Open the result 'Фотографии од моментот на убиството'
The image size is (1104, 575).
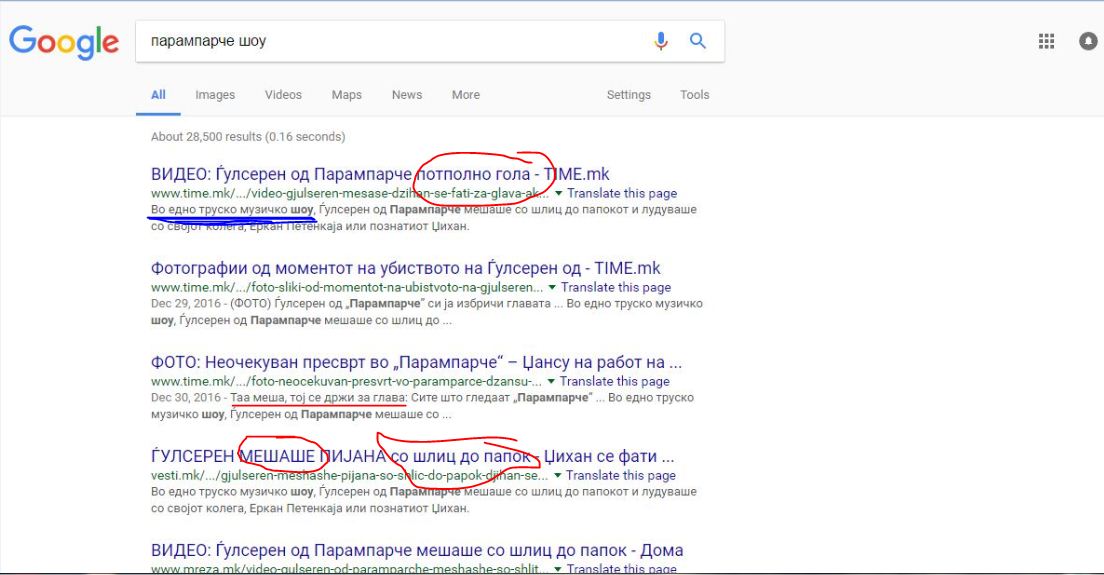[406, 268]
